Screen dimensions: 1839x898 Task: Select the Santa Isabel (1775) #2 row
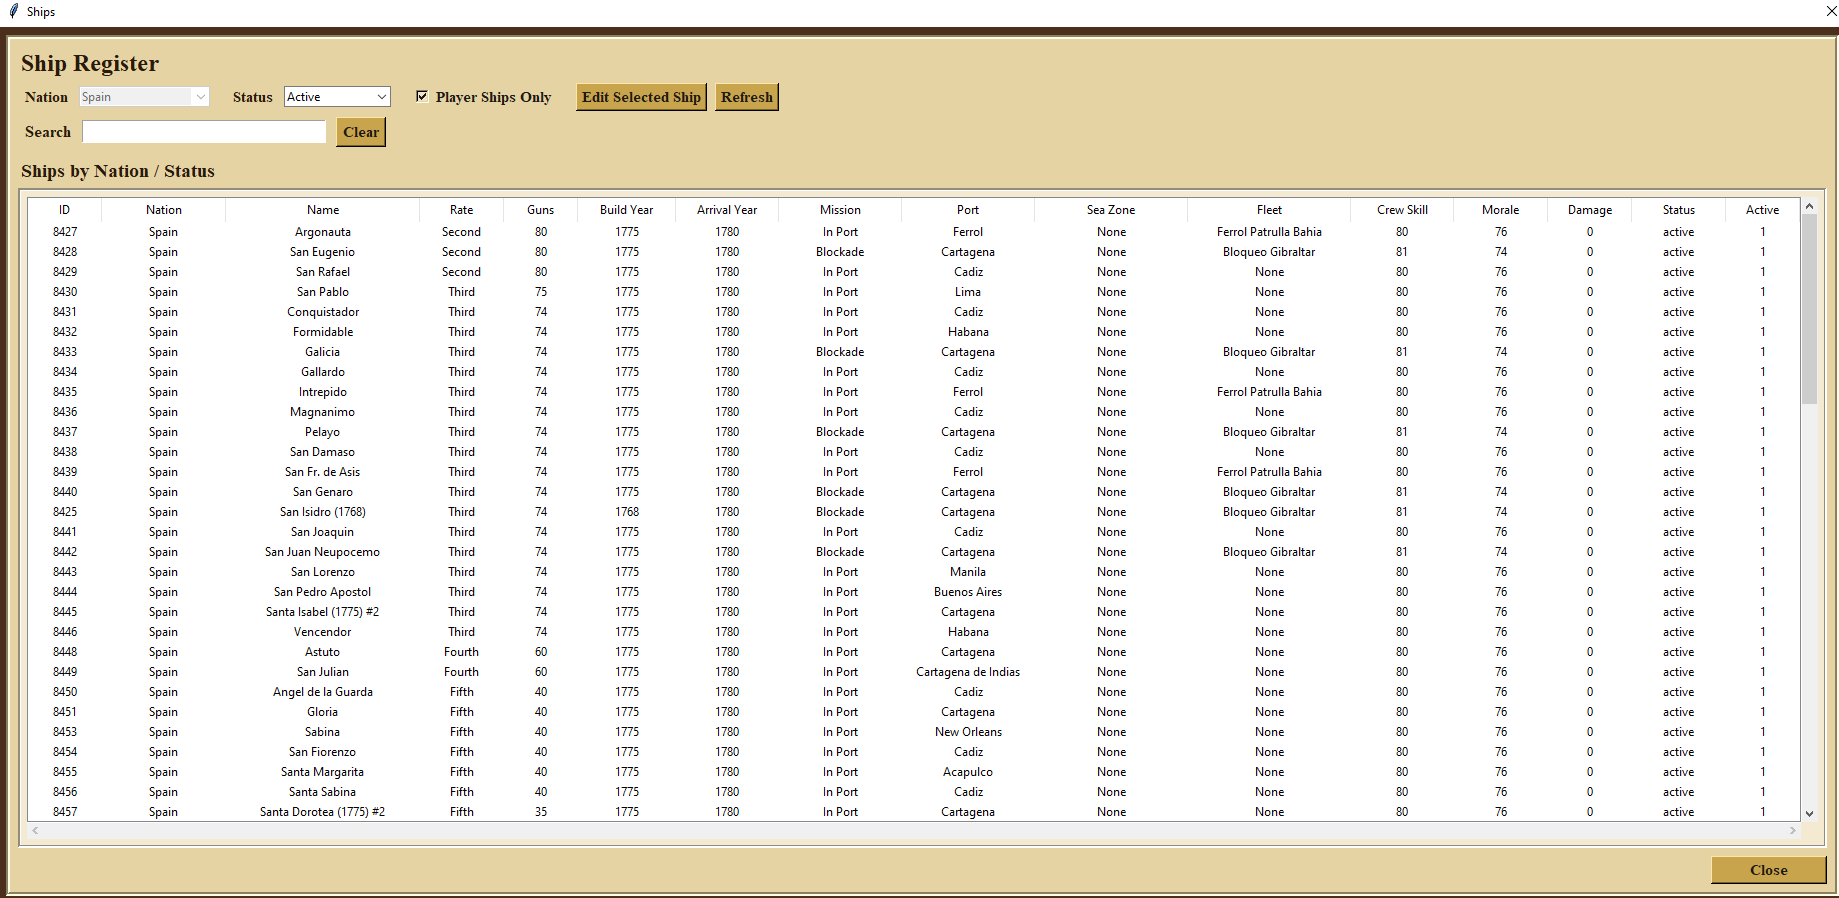pos(914,612)
